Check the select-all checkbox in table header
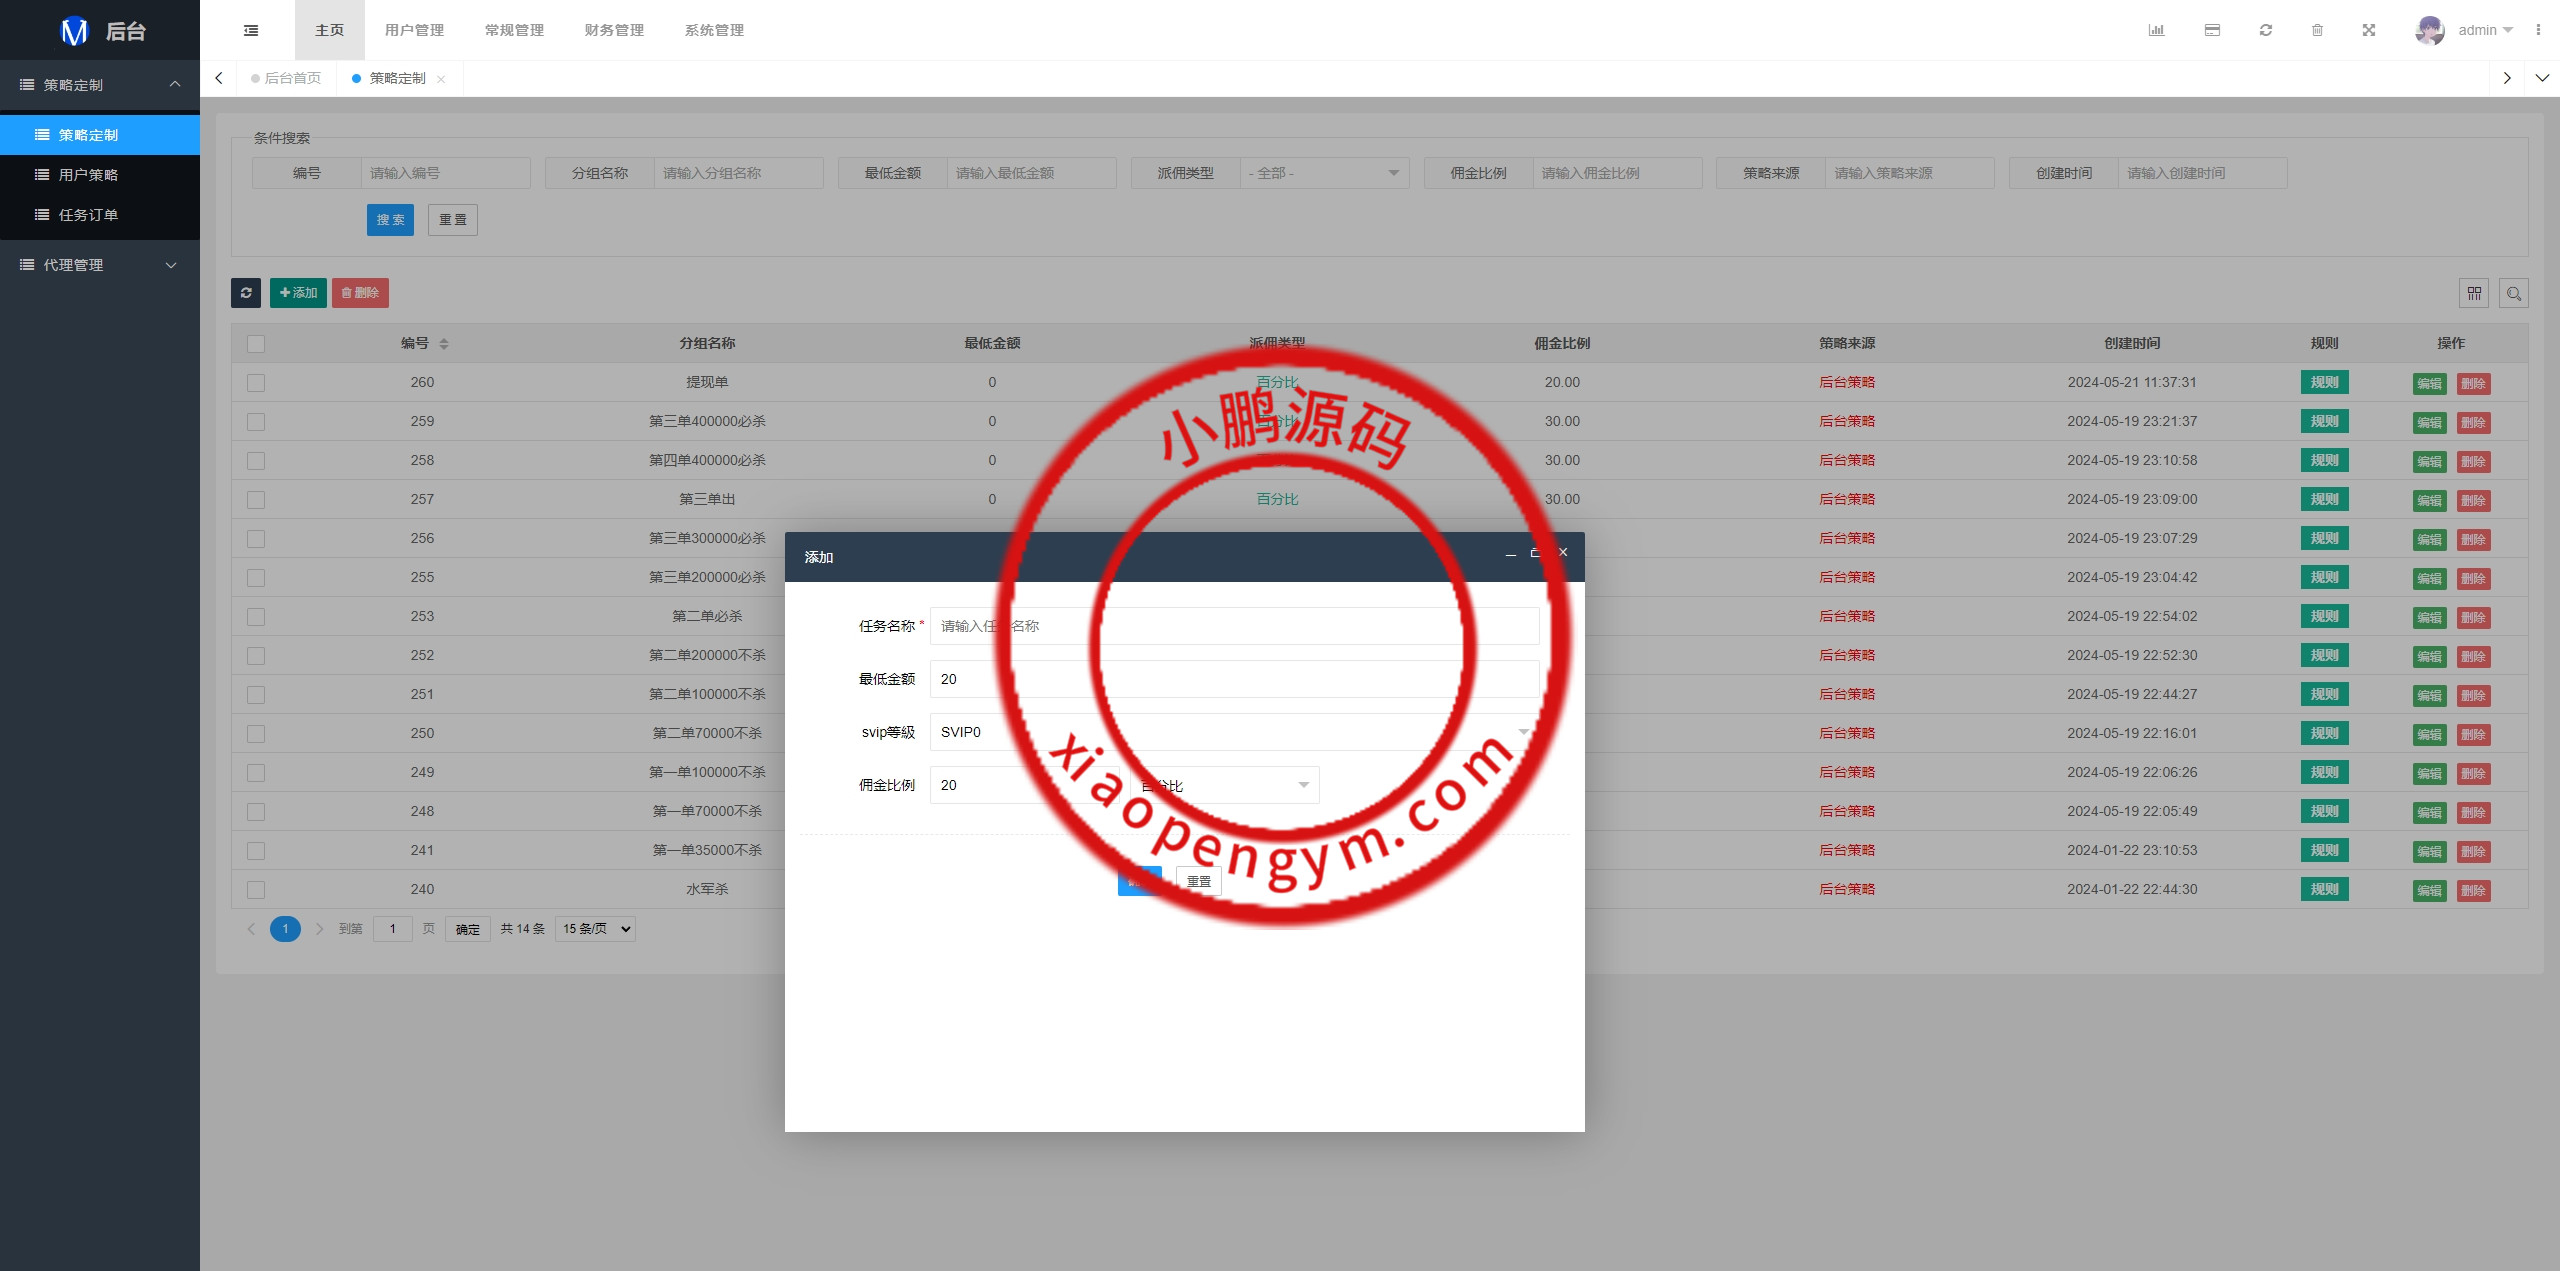 [256, 344]
